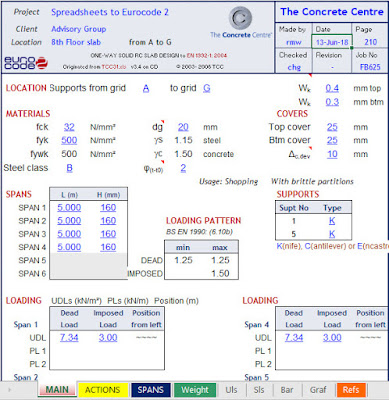Open the Bar sheet tab
Image resolution: width=389 pixels, height=400 pixels.
click(287, 390)
